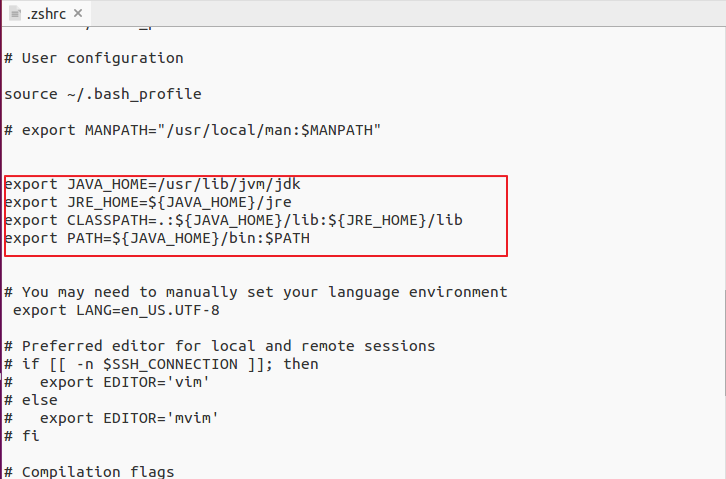Click the 'export LANG=en_US.UTF-8' line
This screenshot has width=726, height=479.
click(x=116, y=310)
